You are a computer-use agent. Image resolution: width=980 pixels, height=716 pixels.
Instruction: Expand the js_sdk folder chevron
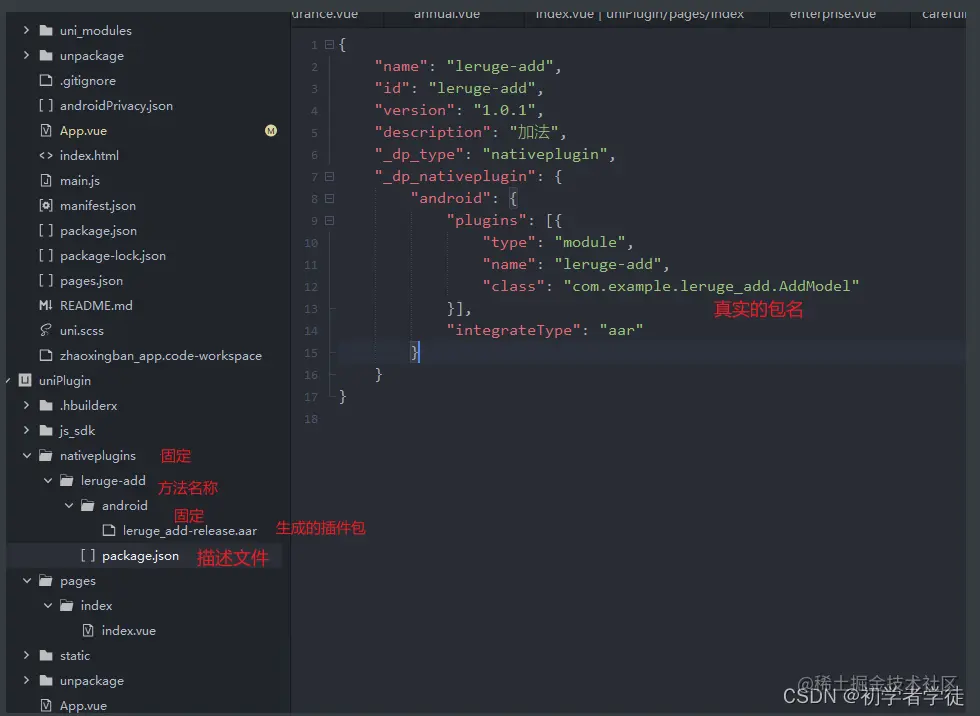click(x=26, y=430)
